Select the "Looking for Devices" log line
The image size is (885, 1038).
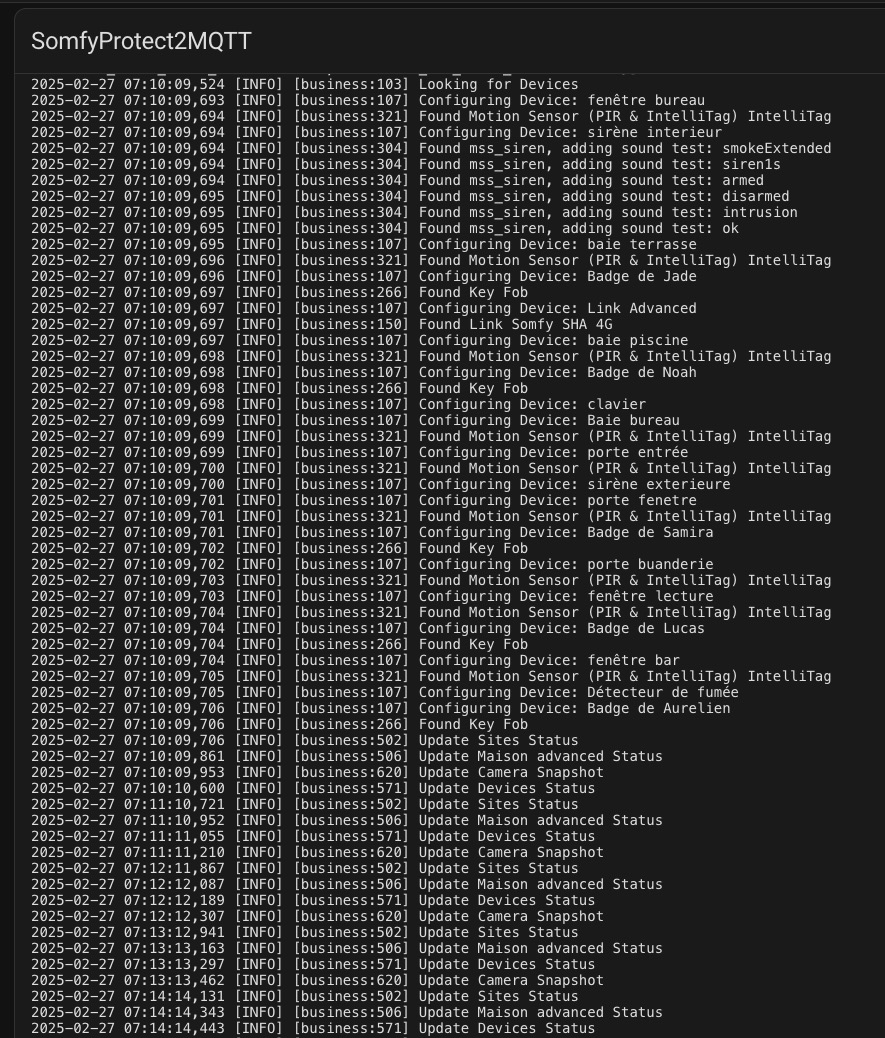(x=304, y=84)
